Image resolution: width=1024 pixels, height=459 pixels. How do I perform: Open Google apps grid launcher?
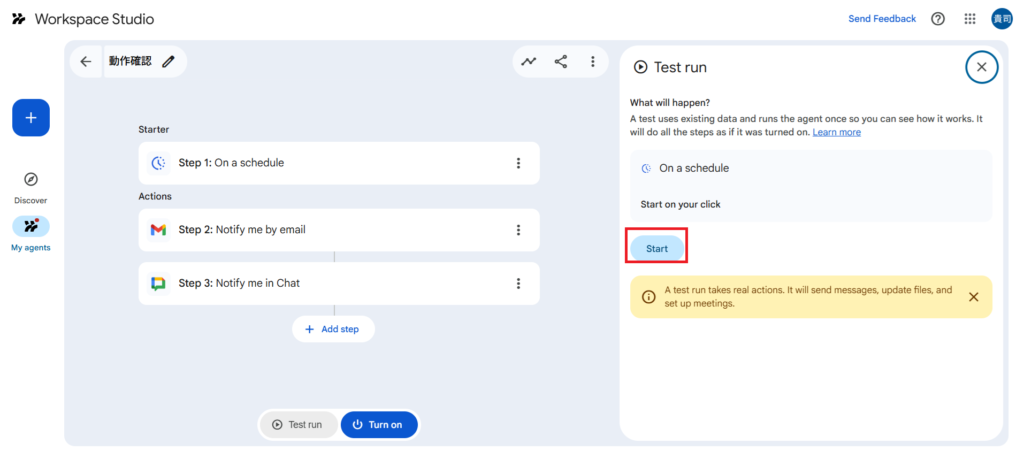969,19
